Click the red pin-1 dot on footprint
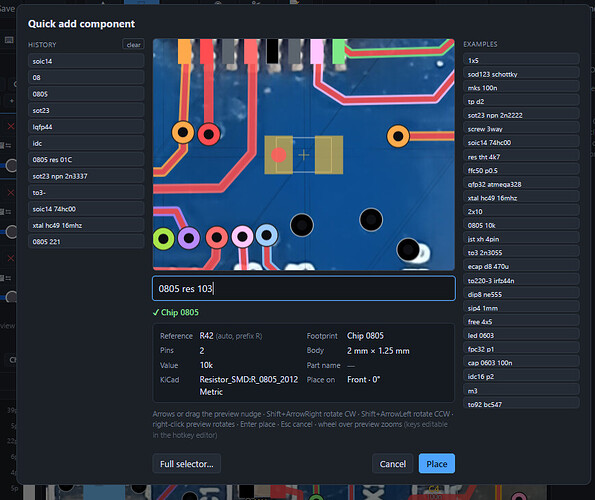The height and width of the screenshot is (500, 595). (x=279, y=155)
